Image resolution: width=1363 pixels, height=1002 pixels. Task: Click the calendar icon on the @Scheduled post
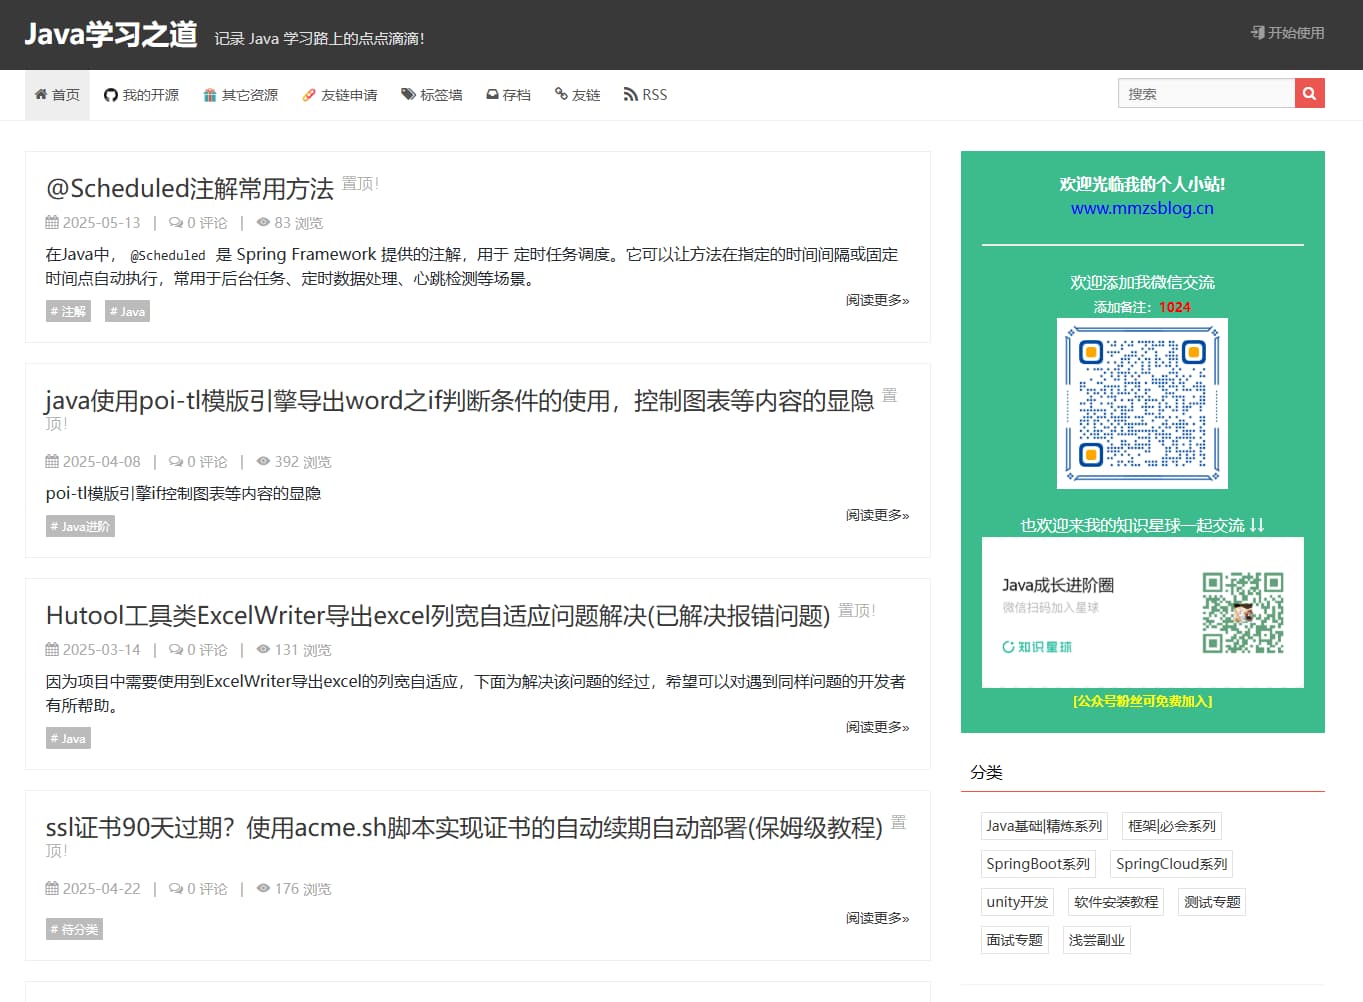51,222
